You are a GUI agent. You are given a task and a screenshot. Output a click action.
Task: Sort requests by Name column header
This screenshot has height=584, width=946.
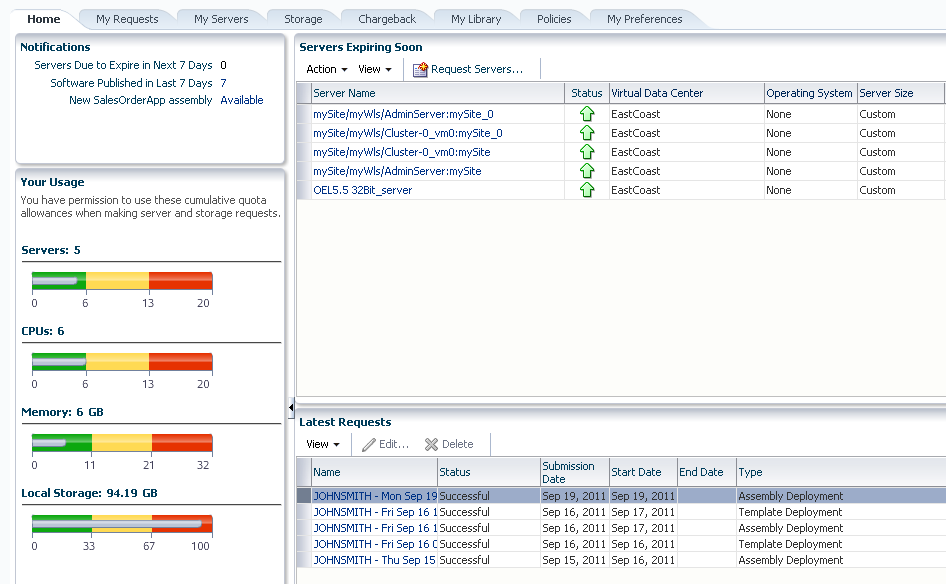(374, 472)
